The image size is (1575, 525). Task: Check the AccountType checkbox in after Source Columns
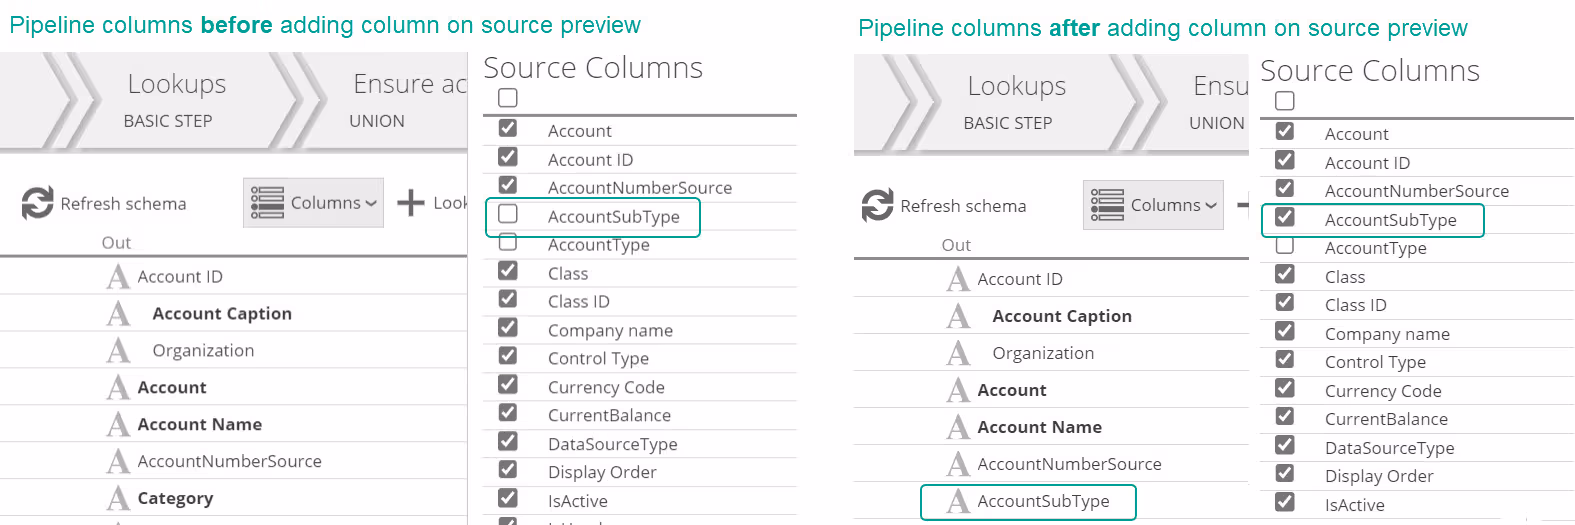[x=1285, y=245]
